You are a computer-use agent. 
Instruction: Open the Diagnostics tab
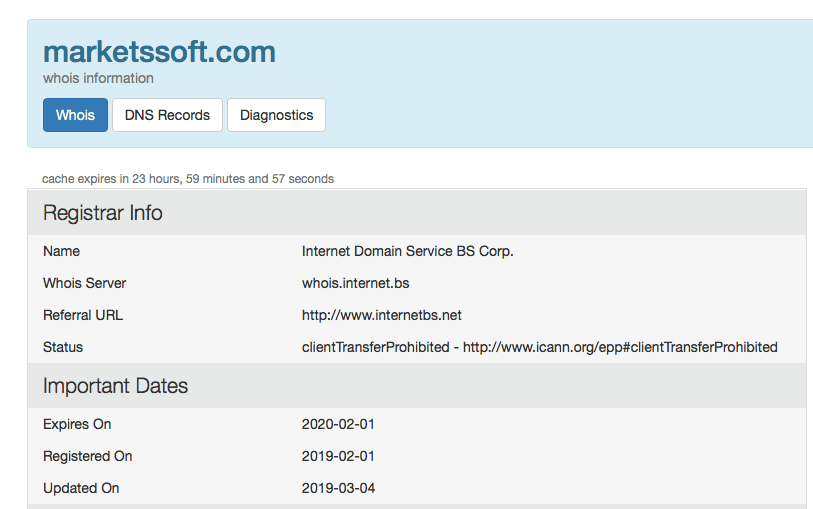[x=276, y=115]
